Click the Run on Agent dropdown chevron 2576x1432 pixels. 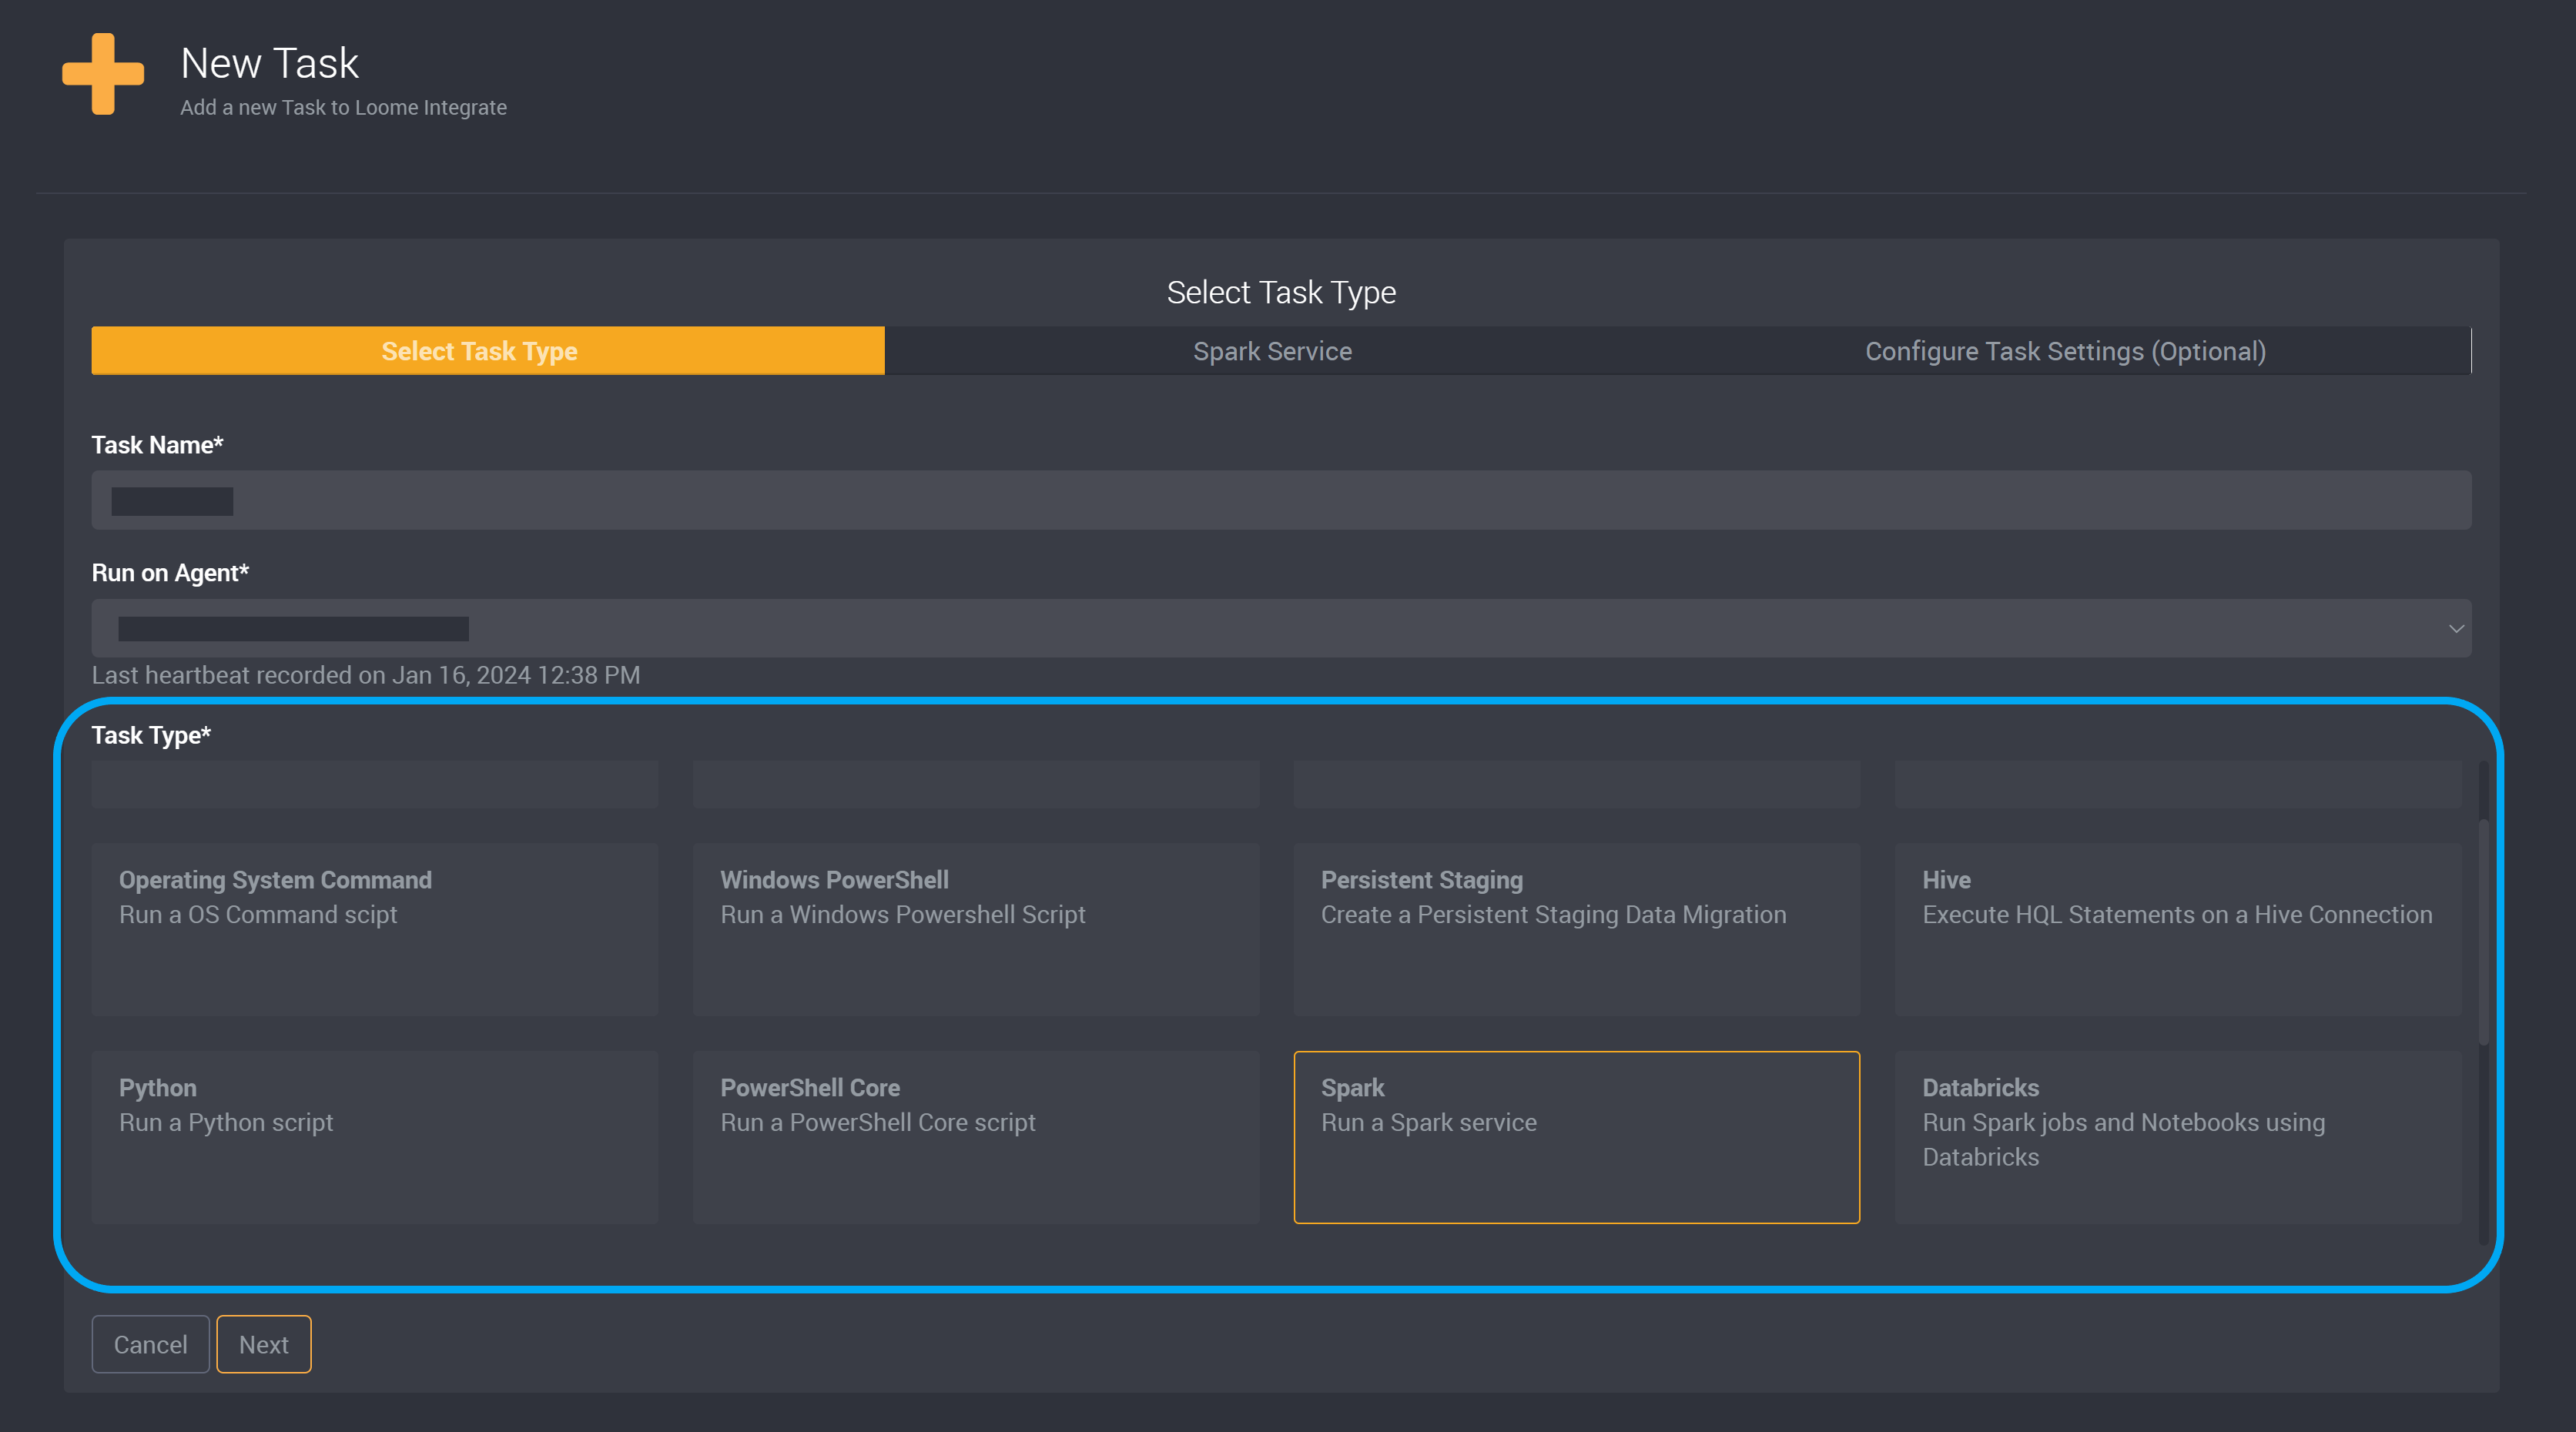[2455, 628]
